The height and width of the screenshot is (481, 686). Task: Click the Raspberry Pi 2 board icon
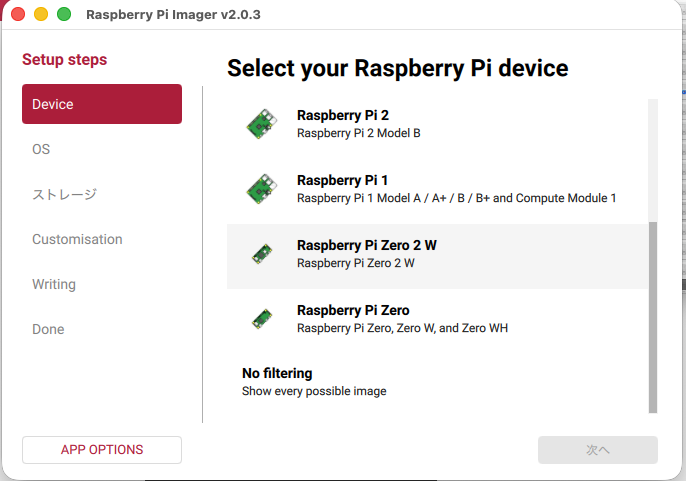(262, 123)
